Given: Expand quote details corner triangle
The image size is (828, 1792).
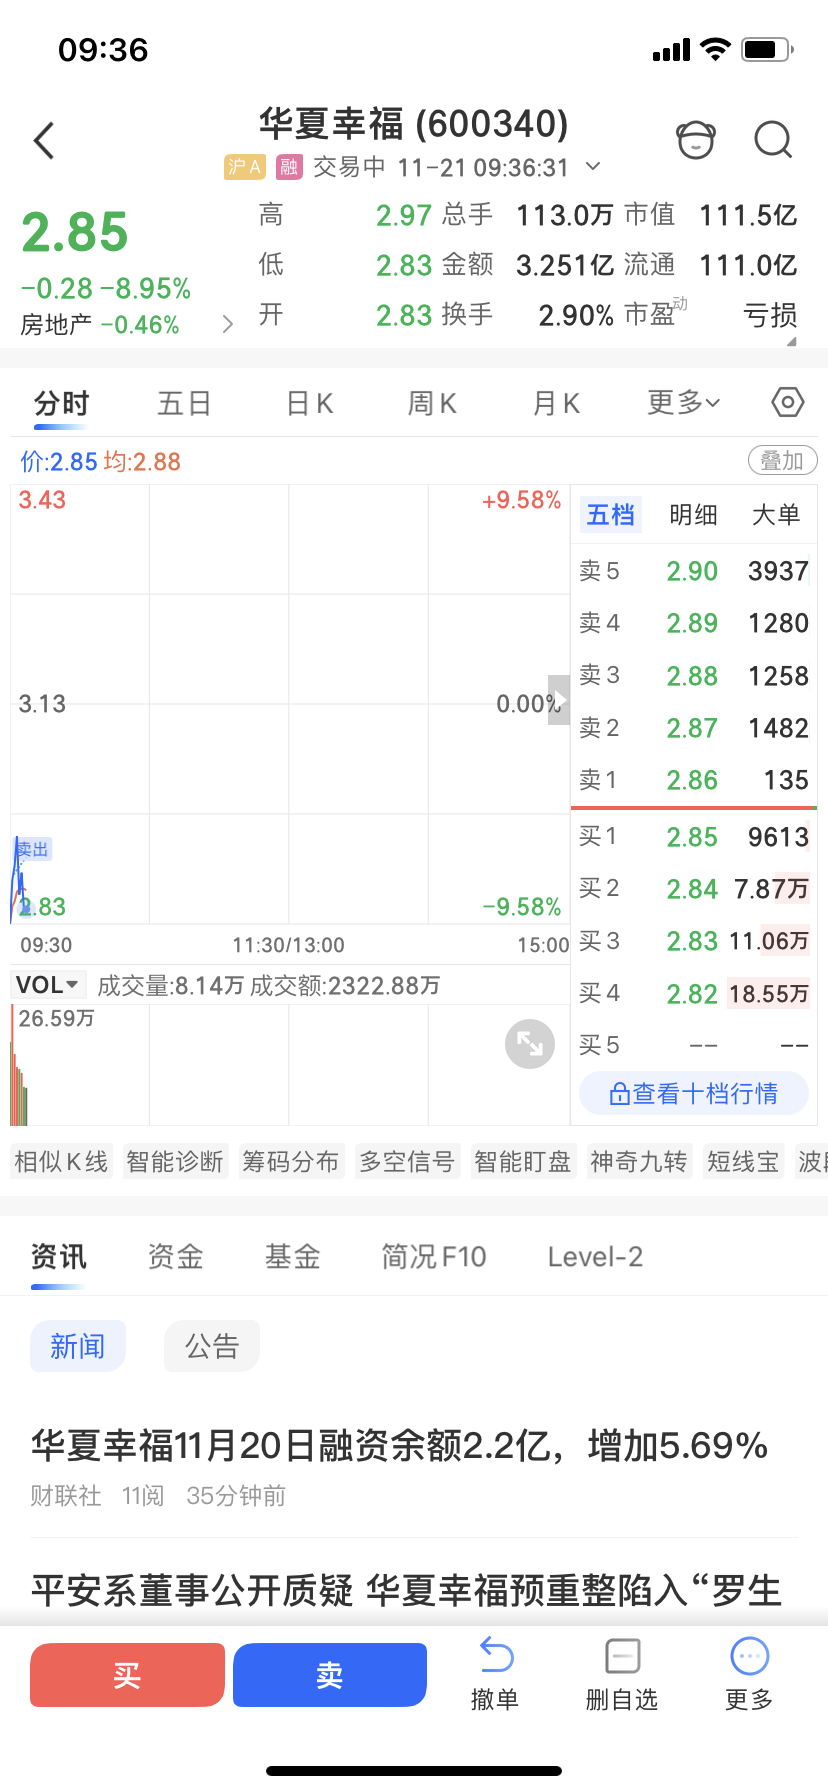Looking at the screenshot, I should click(x=792, y=341).
